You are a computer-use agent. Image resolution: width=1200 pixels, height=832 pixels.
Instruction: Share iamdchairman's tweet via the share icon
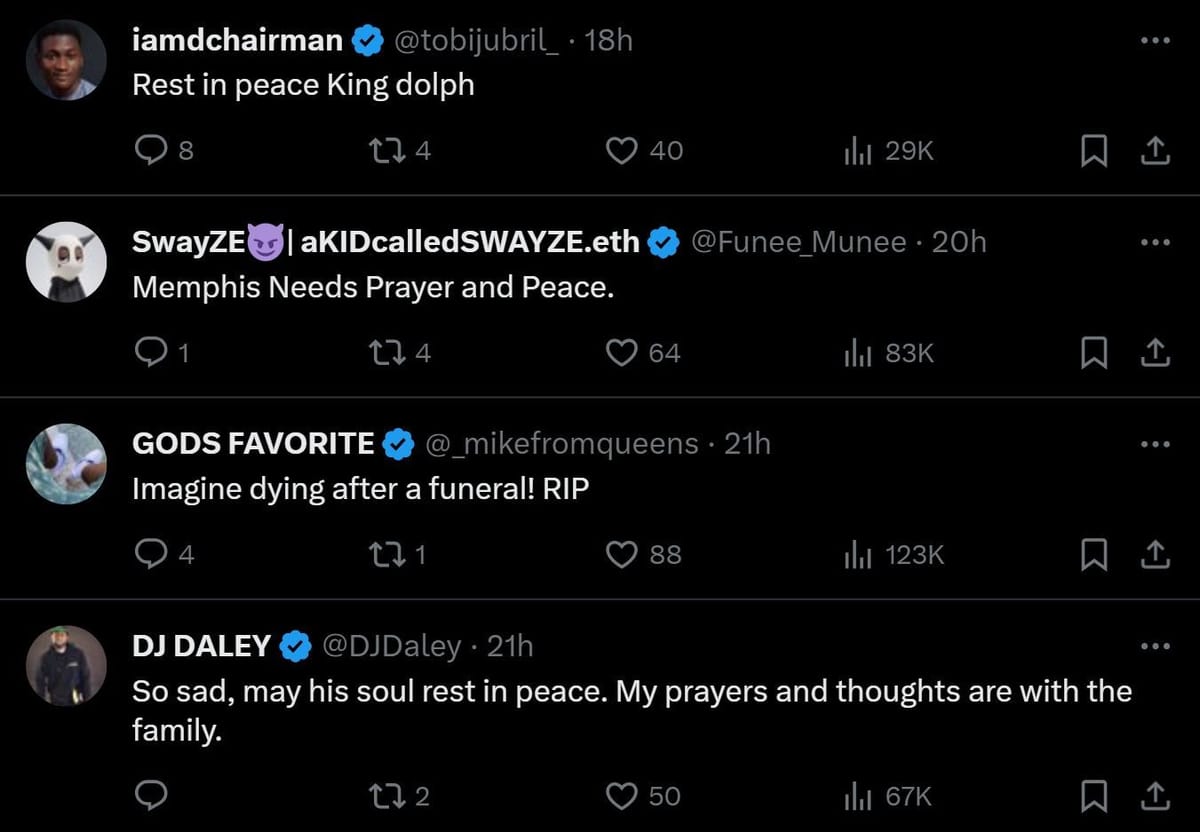1156,150
